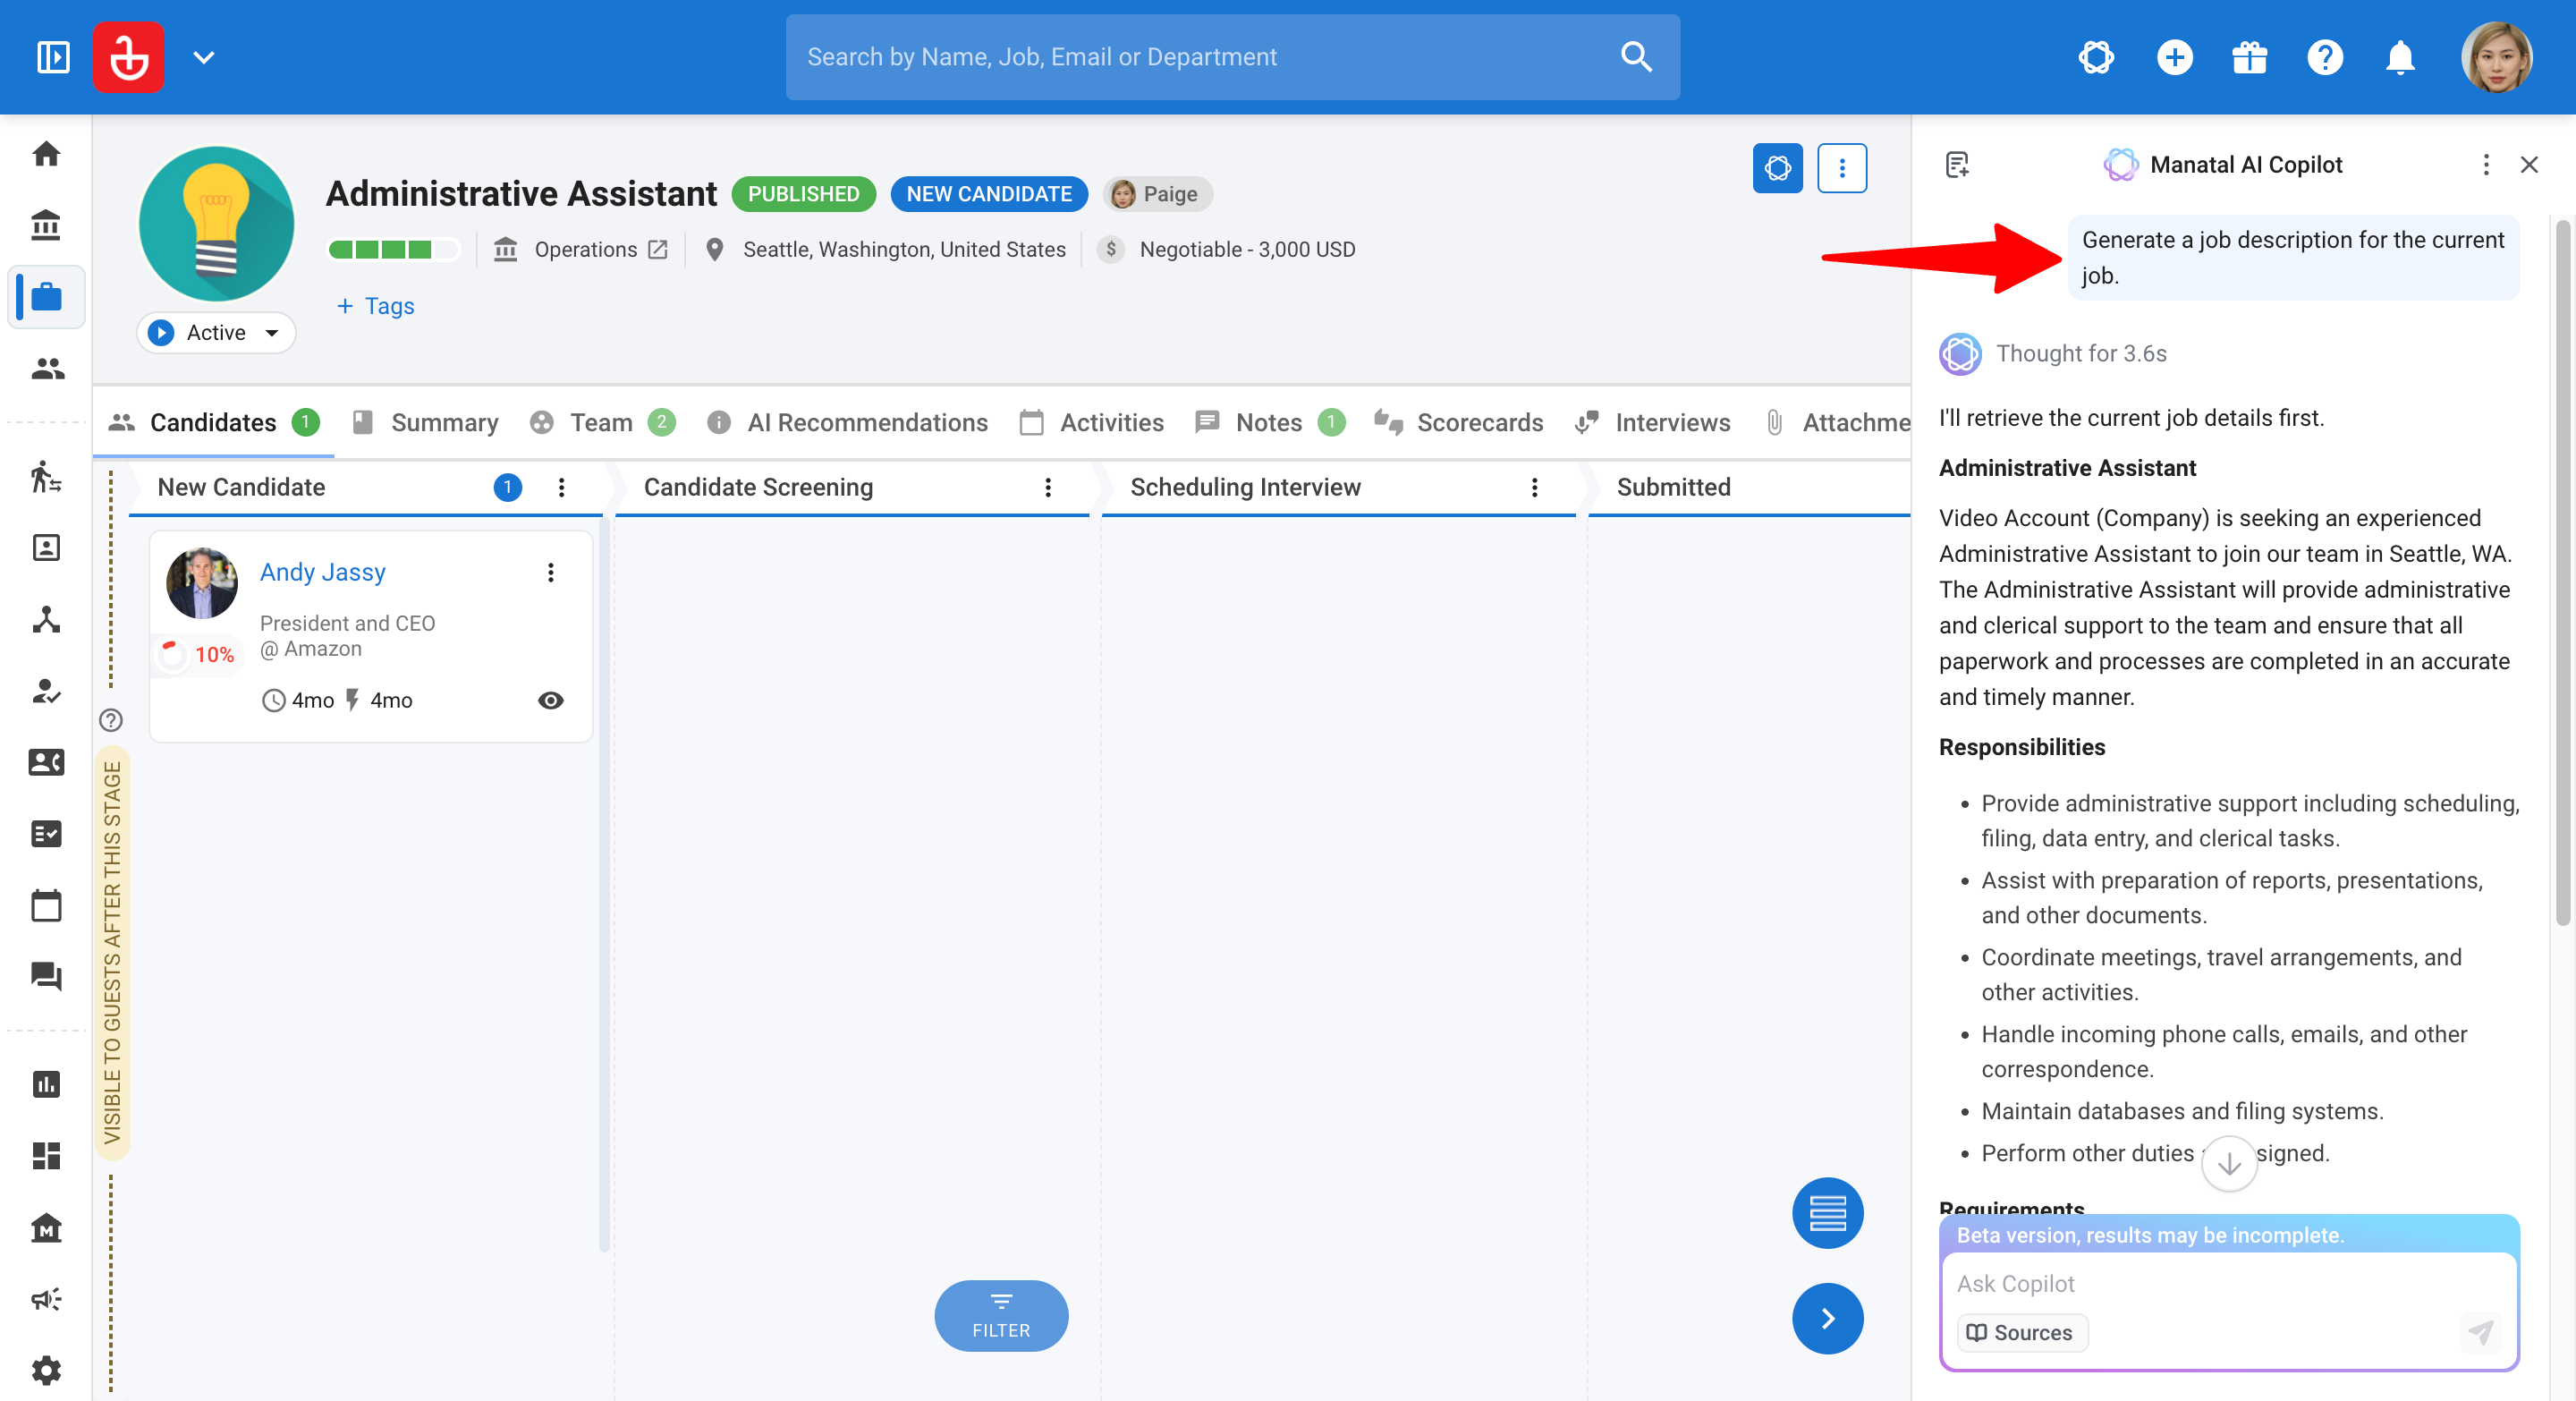Open the New Candidate stage options menu

561,487
